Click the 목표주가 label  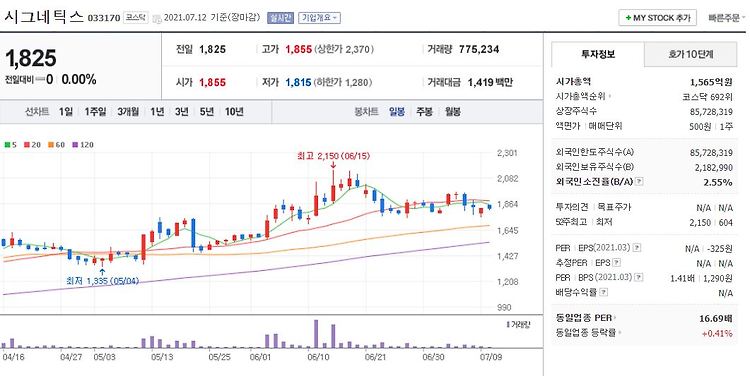614,208
